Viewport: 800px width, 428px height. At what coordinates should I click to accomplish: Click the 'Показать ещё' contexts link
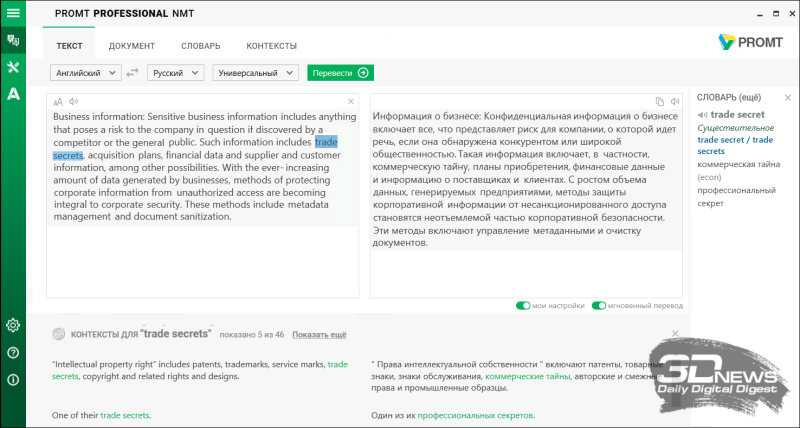coord(320,334)
